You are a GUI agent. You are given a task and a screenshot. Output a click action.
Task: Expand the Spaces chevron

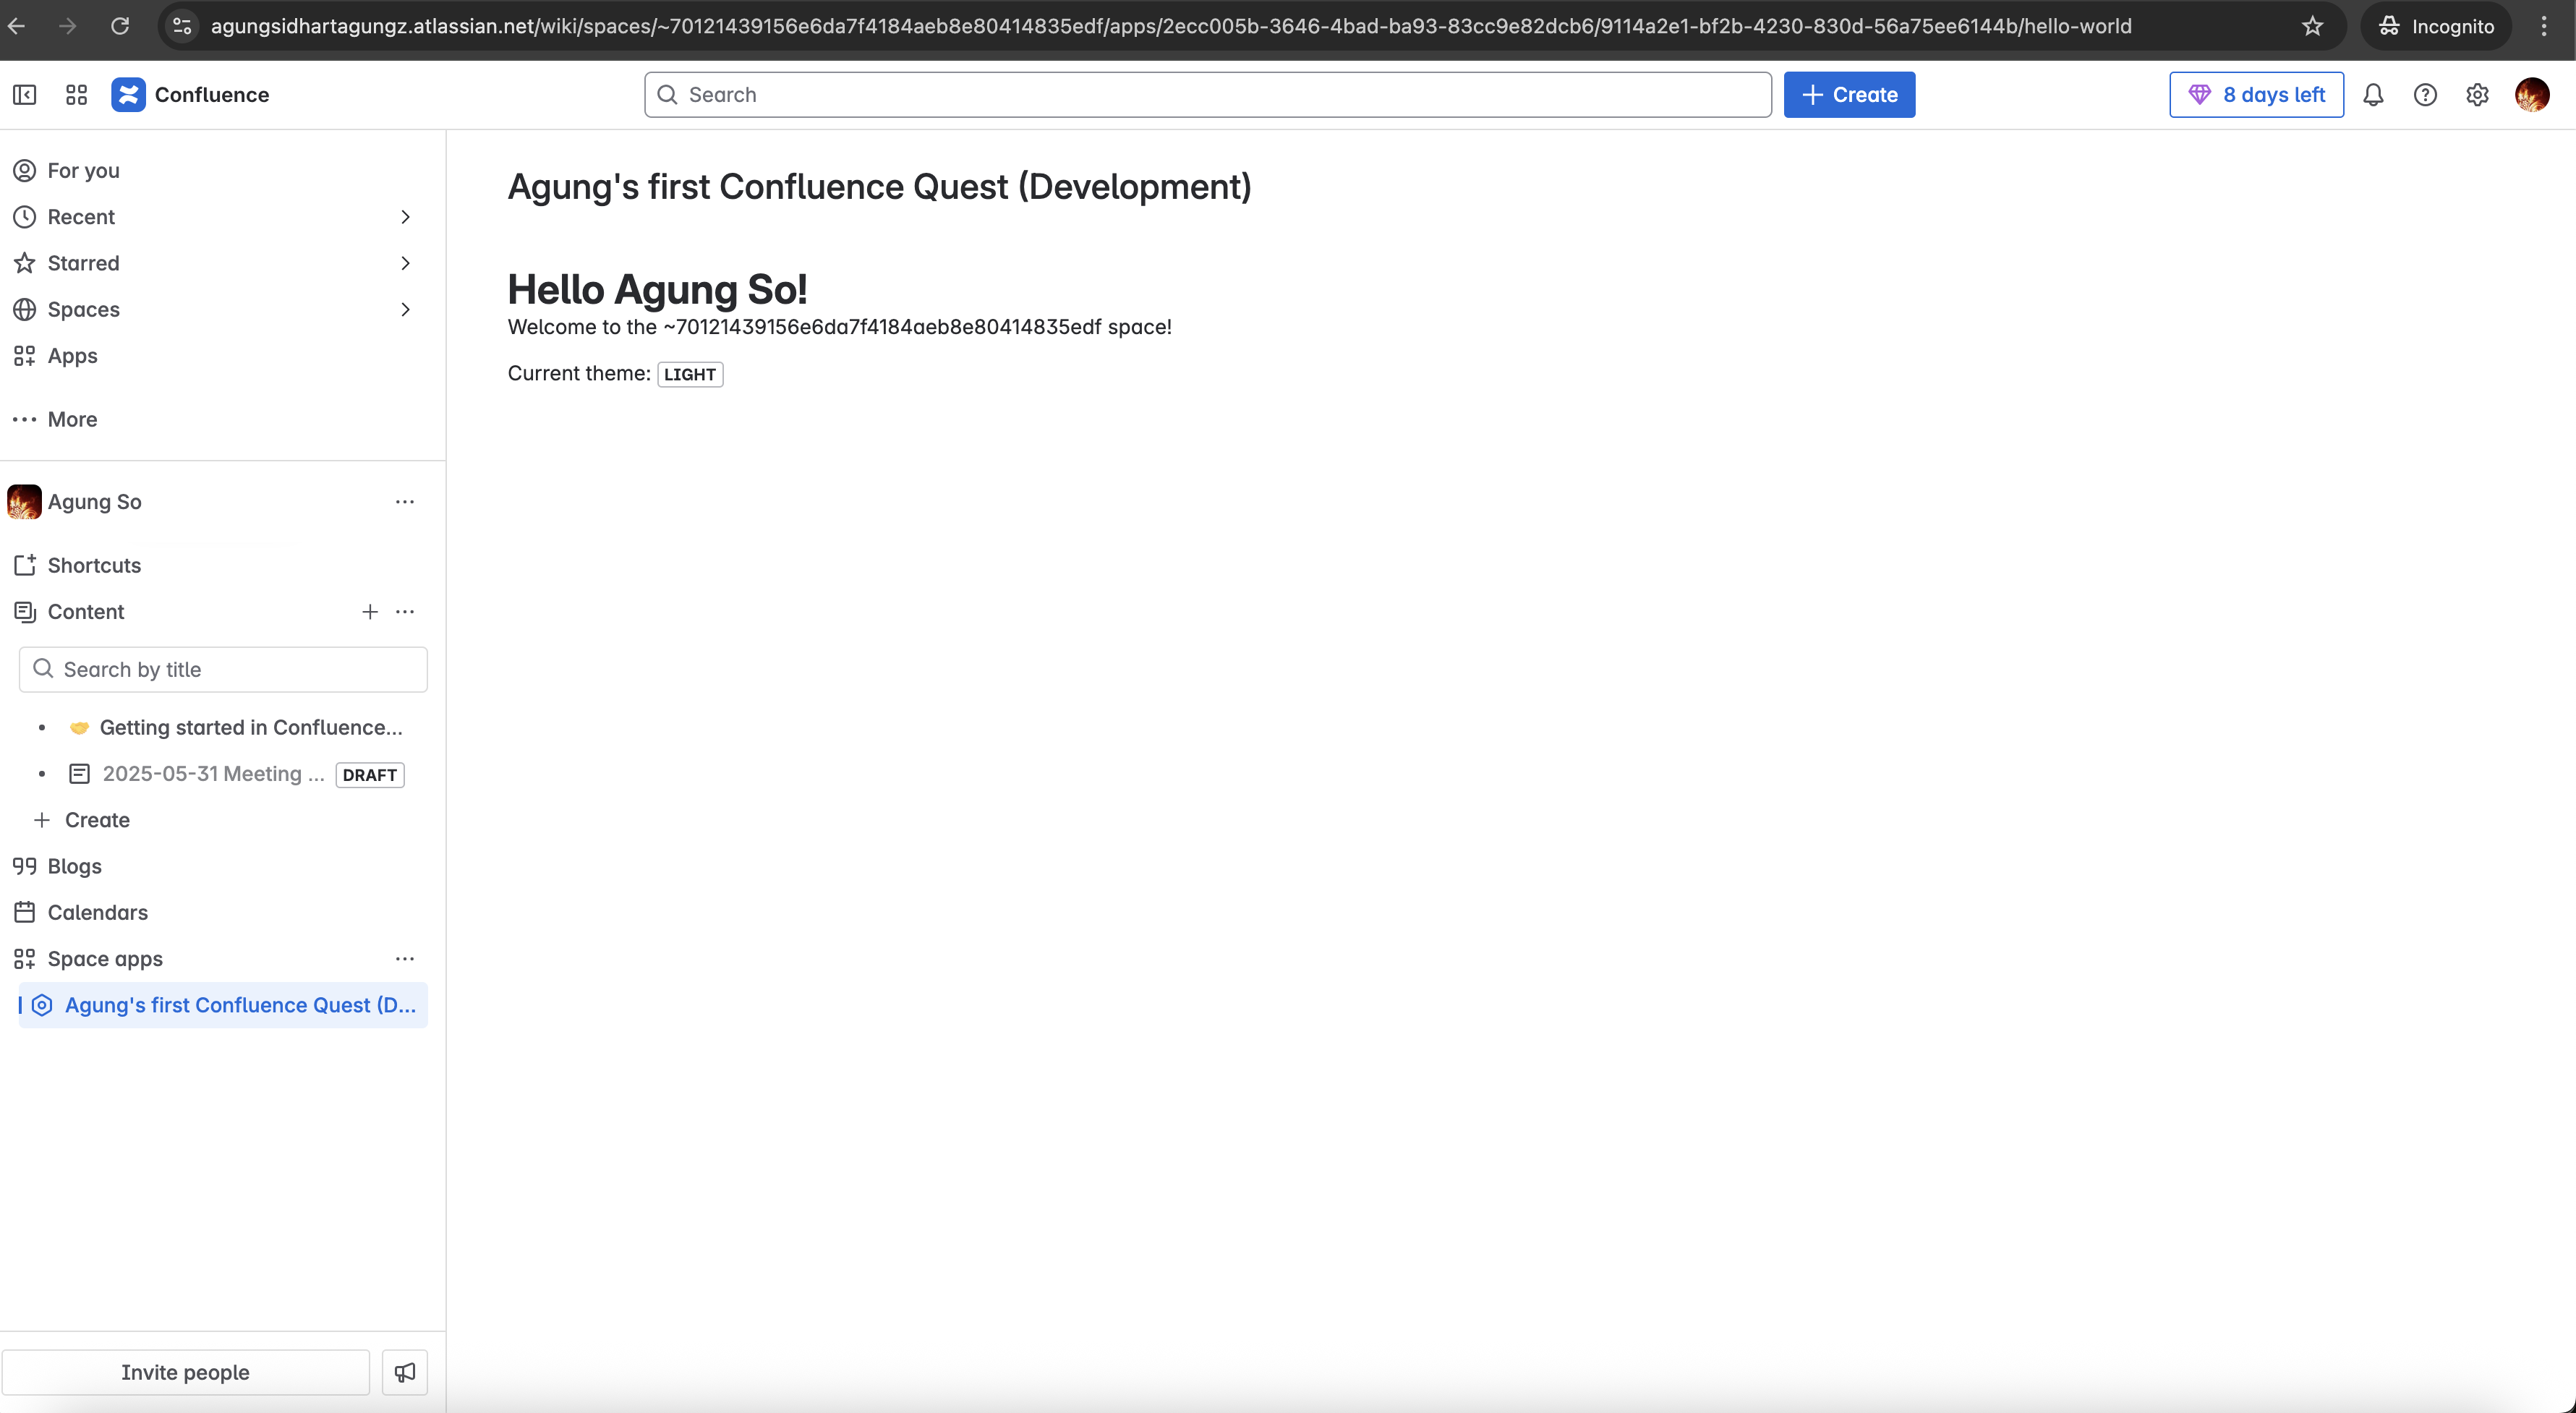[x=405, y=310]
